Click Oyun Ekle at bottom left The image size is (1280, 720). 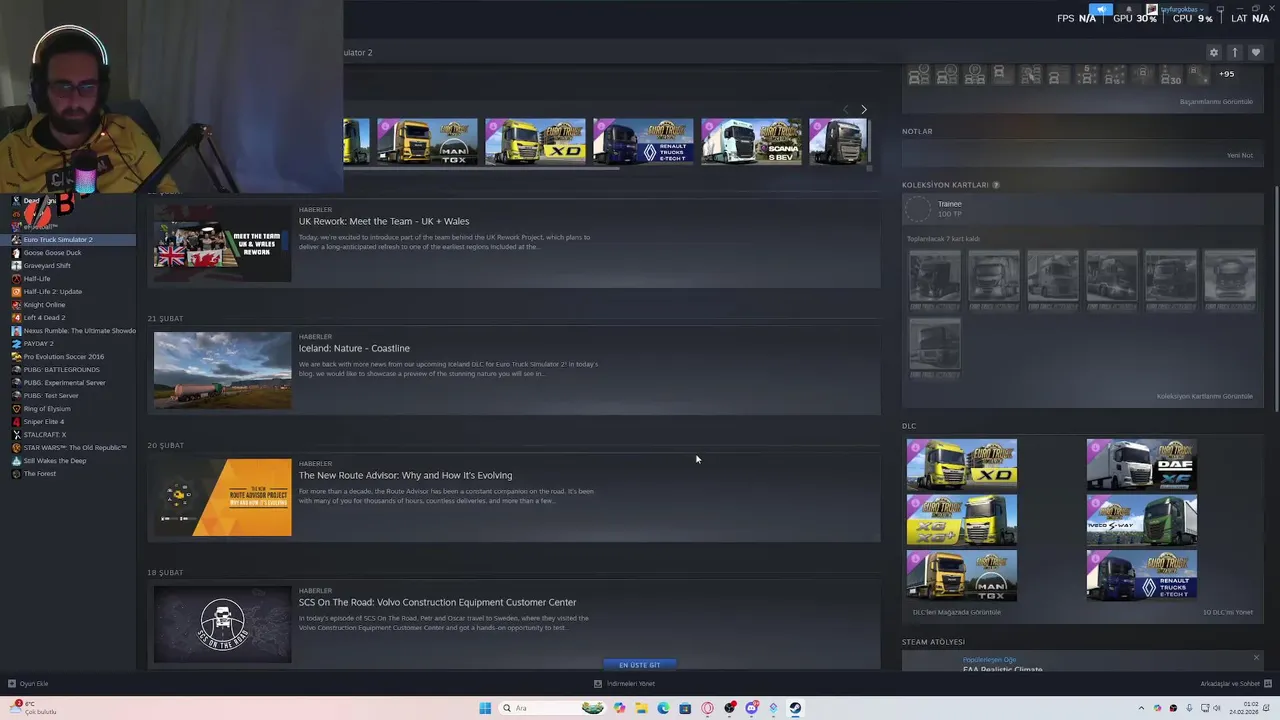pyautogui.click(x=28, y=684)
